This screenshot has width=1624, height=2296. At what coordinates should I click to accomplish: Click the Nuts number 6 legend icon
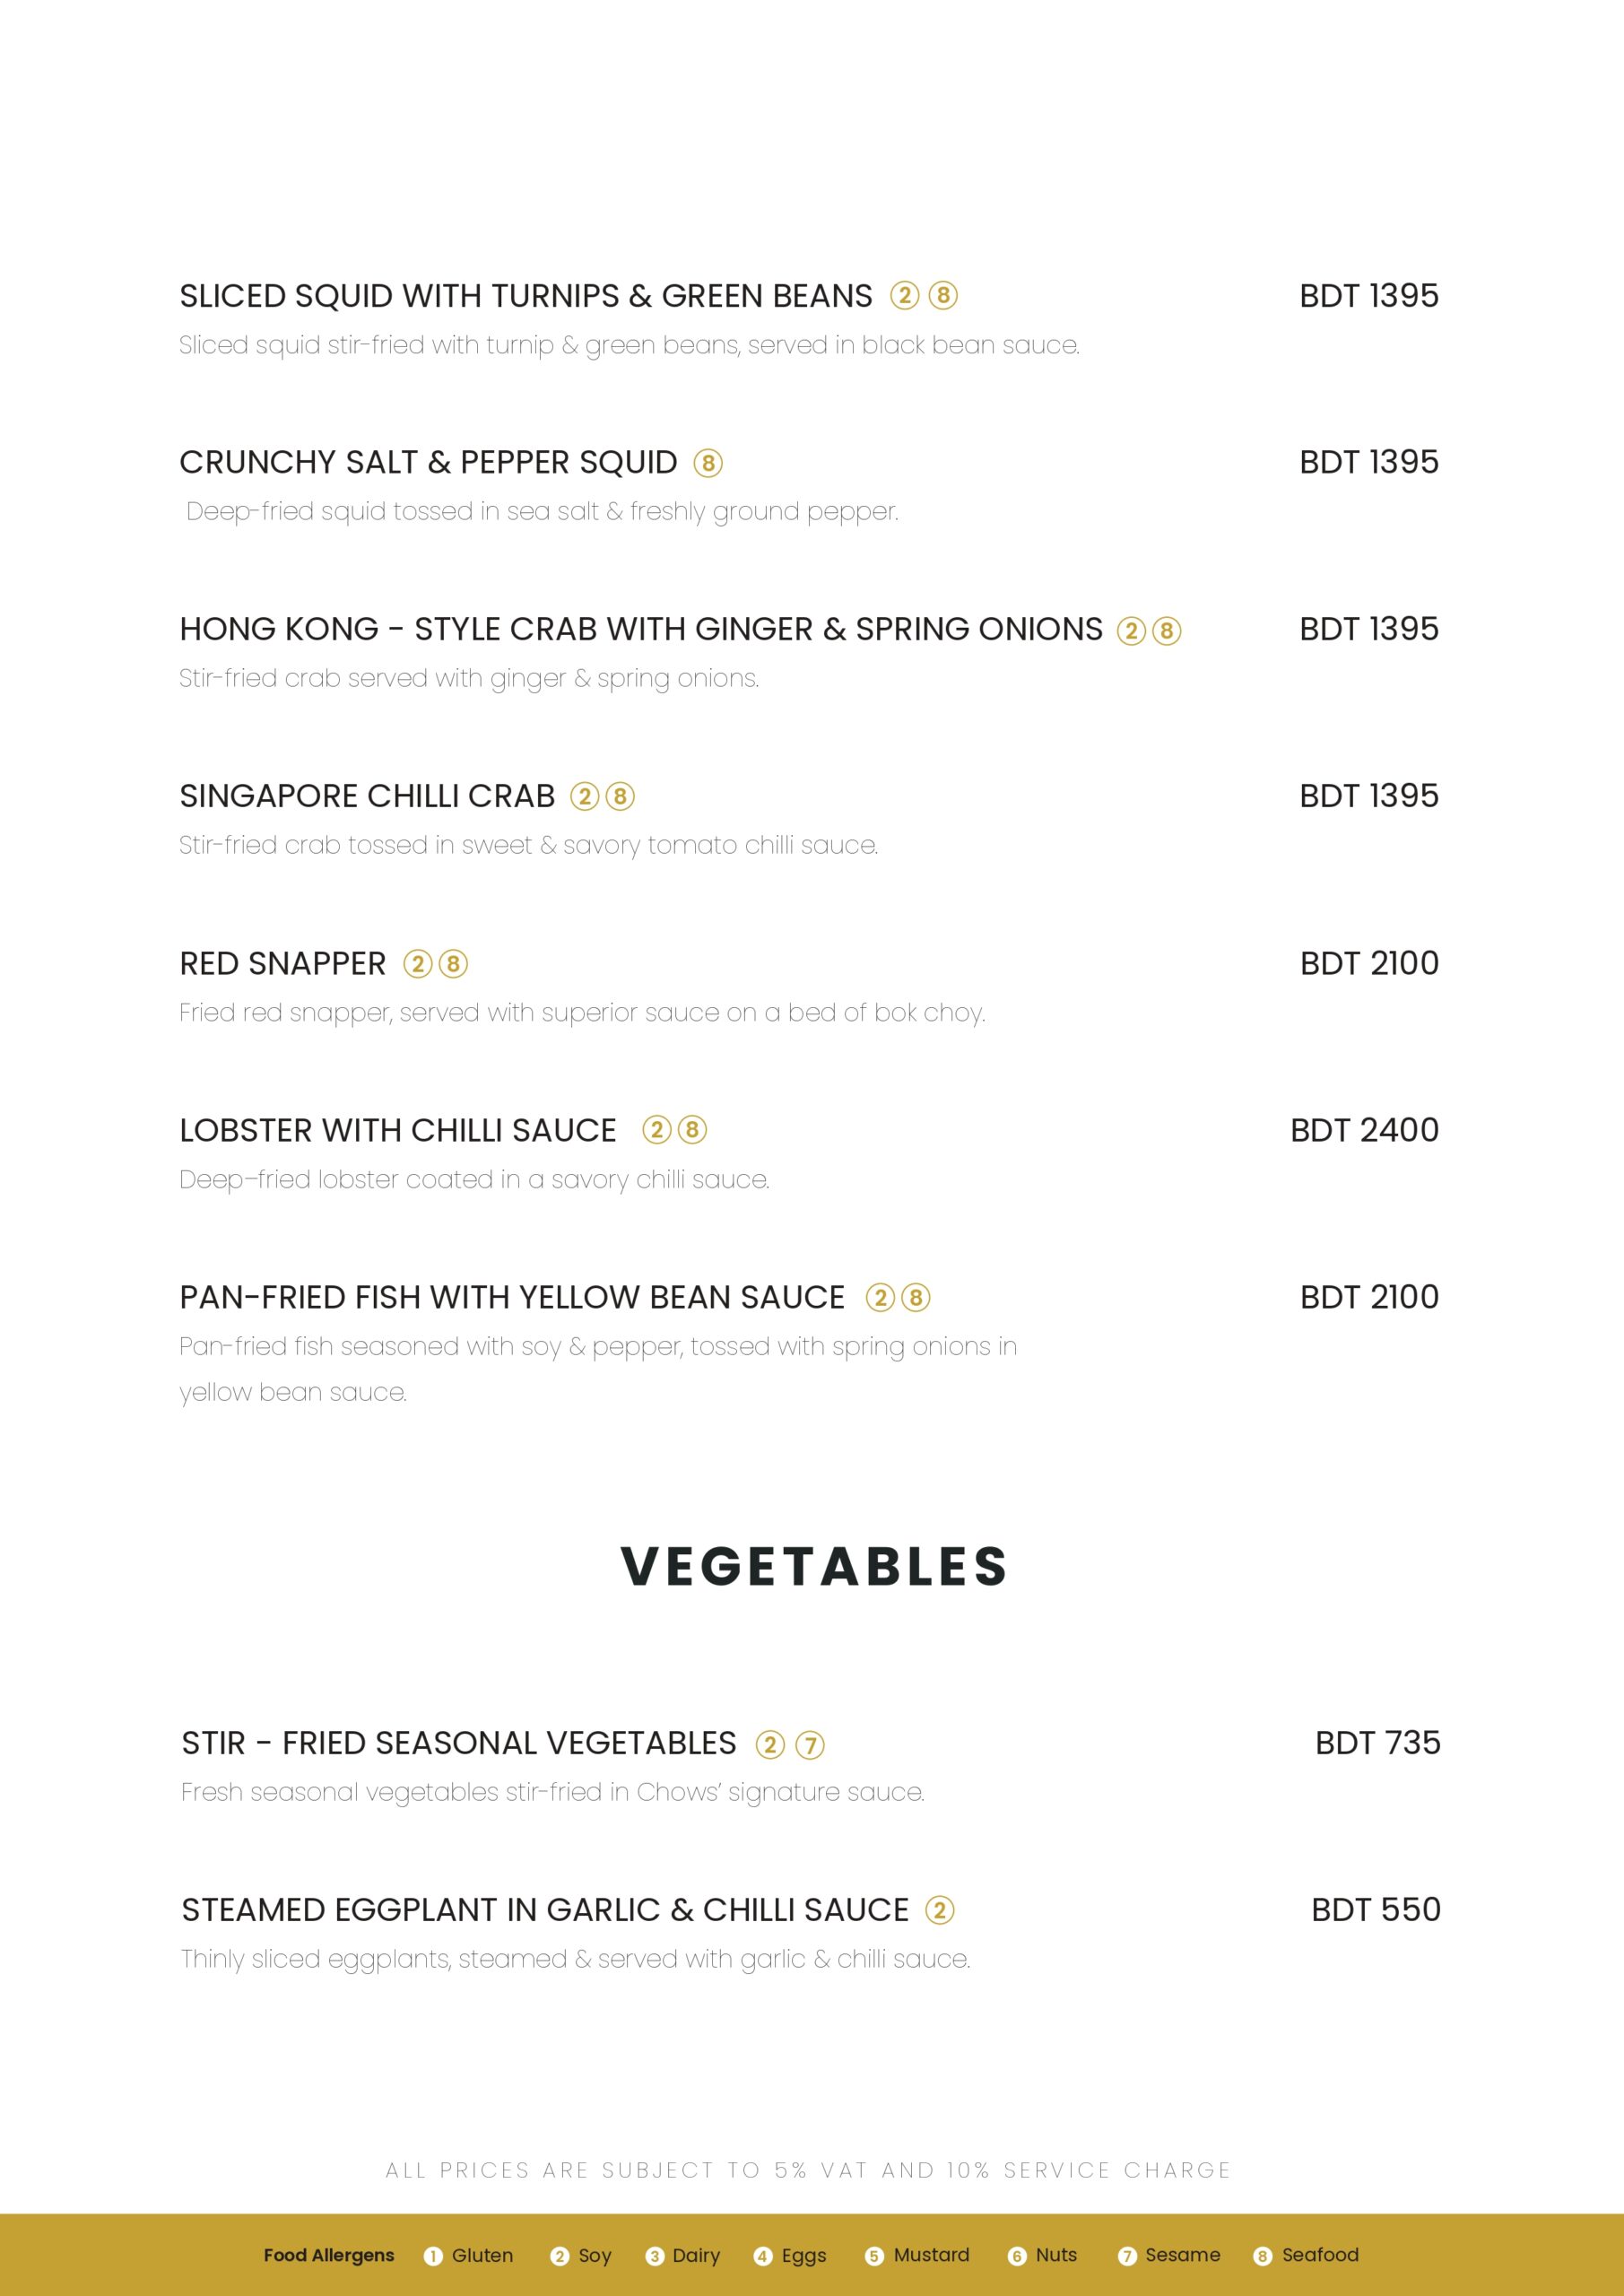(x=1017, y=2256)
